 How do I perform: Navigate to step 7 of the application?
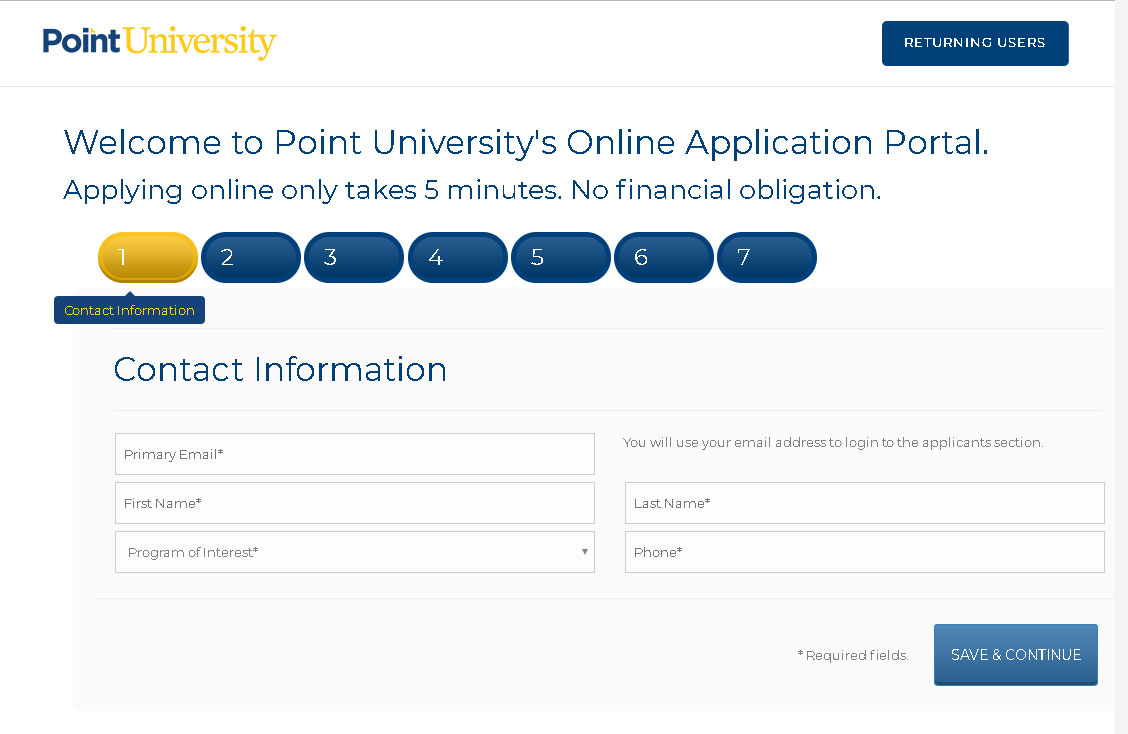tap(767, 257)
